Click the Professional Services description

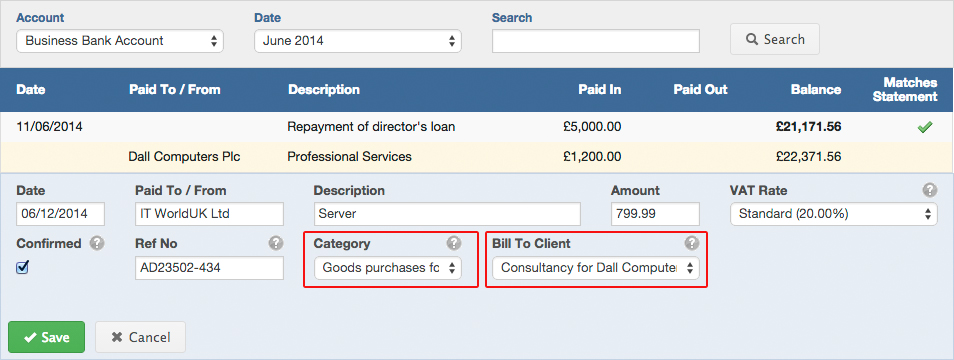(x=349, y=157)
